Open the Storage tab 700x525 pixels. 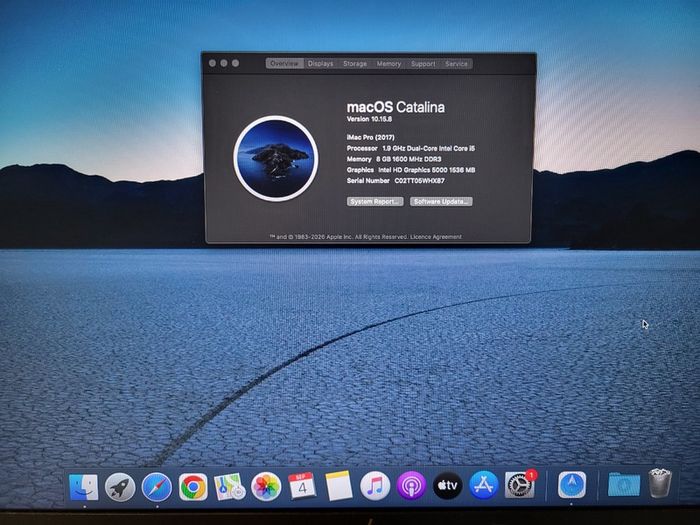coord(355,64)
